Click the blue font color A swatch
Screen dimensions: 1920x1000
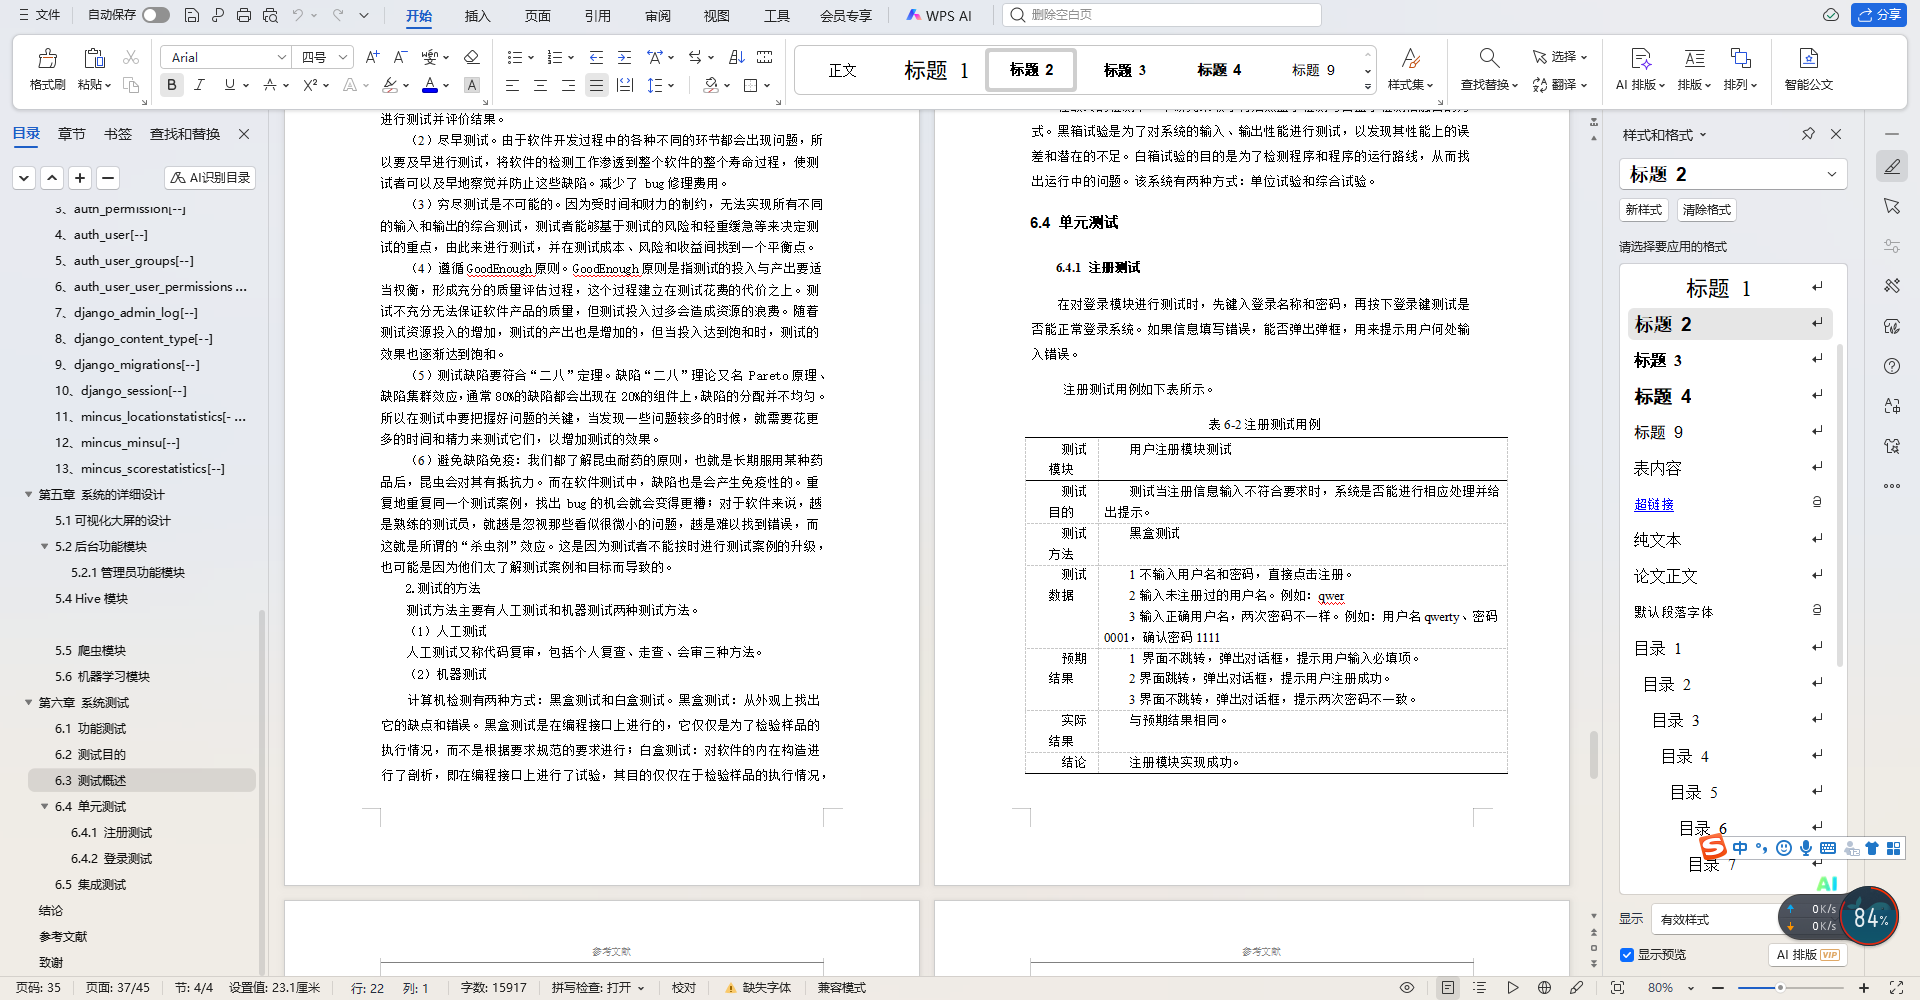pos(430,85)
